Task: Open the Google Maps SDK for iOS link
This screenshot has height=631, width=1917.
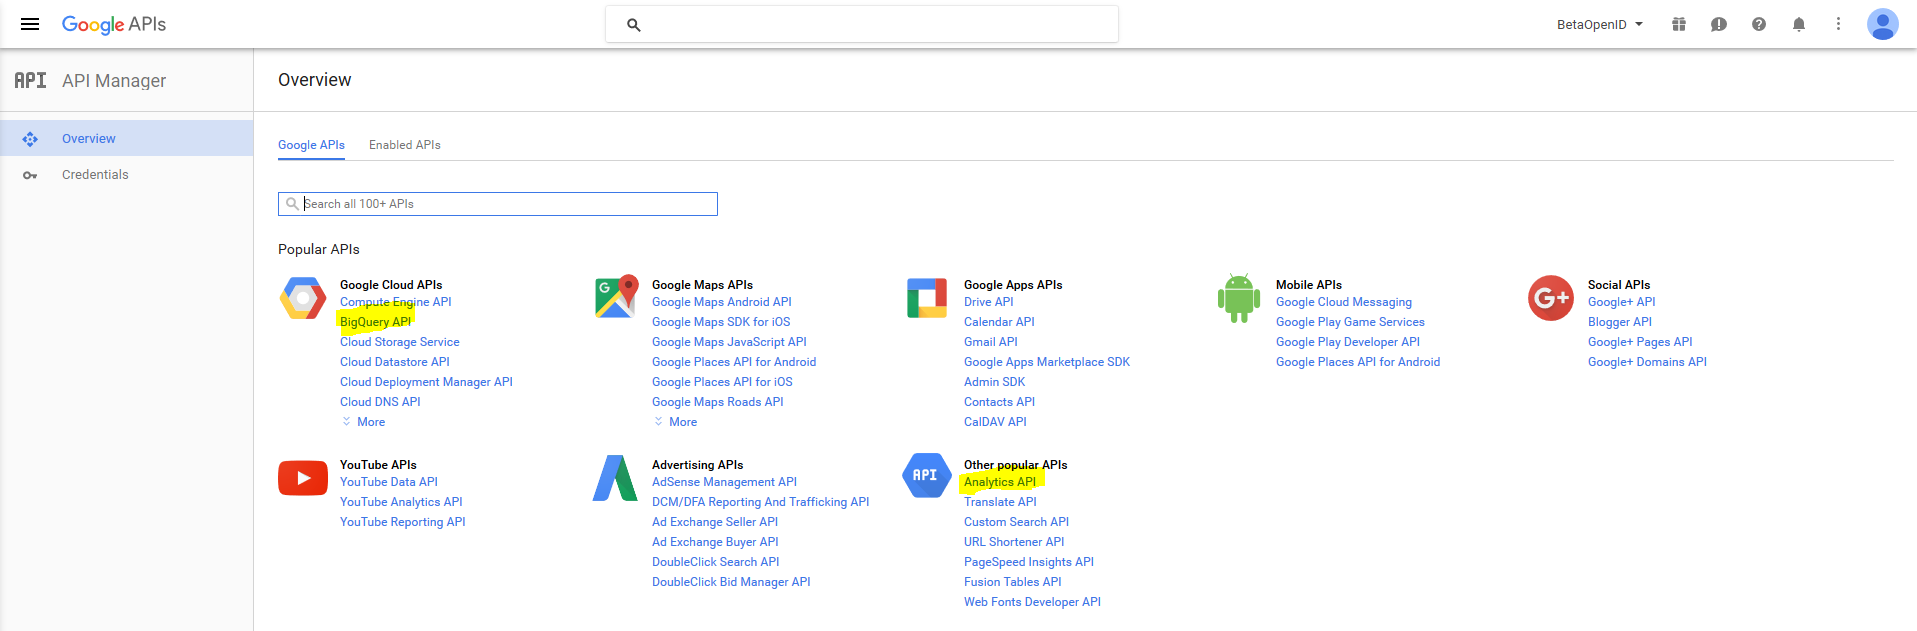Action: point(721,322)
